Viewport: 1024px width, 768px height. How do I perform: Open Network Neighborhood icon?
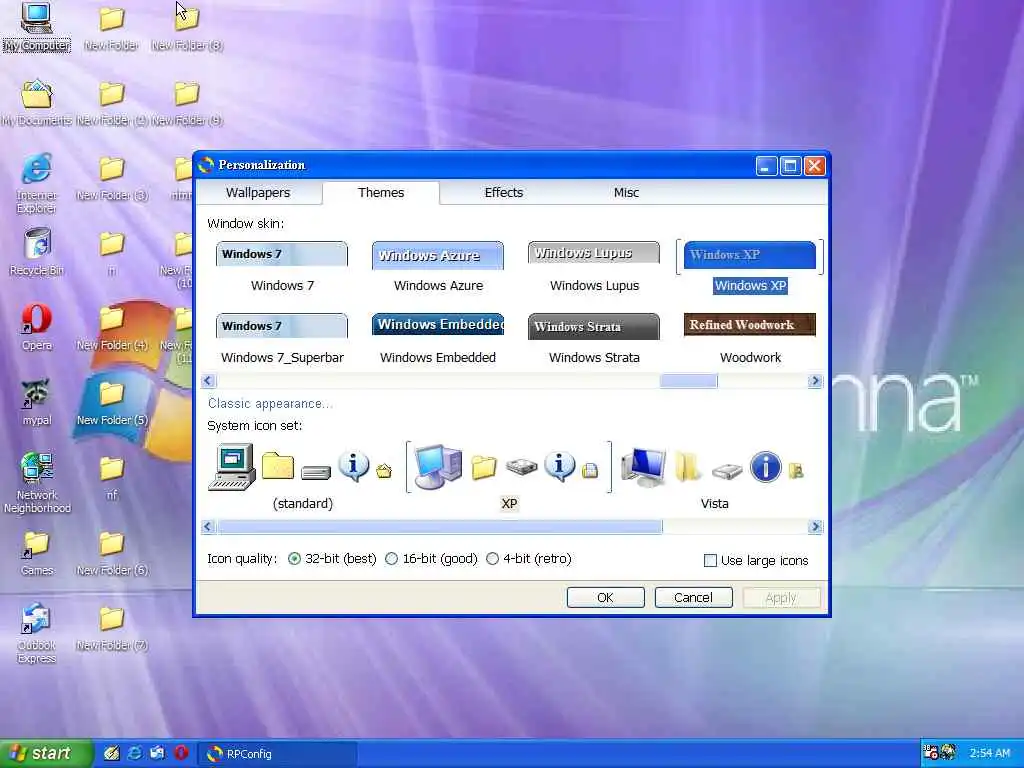37,483
